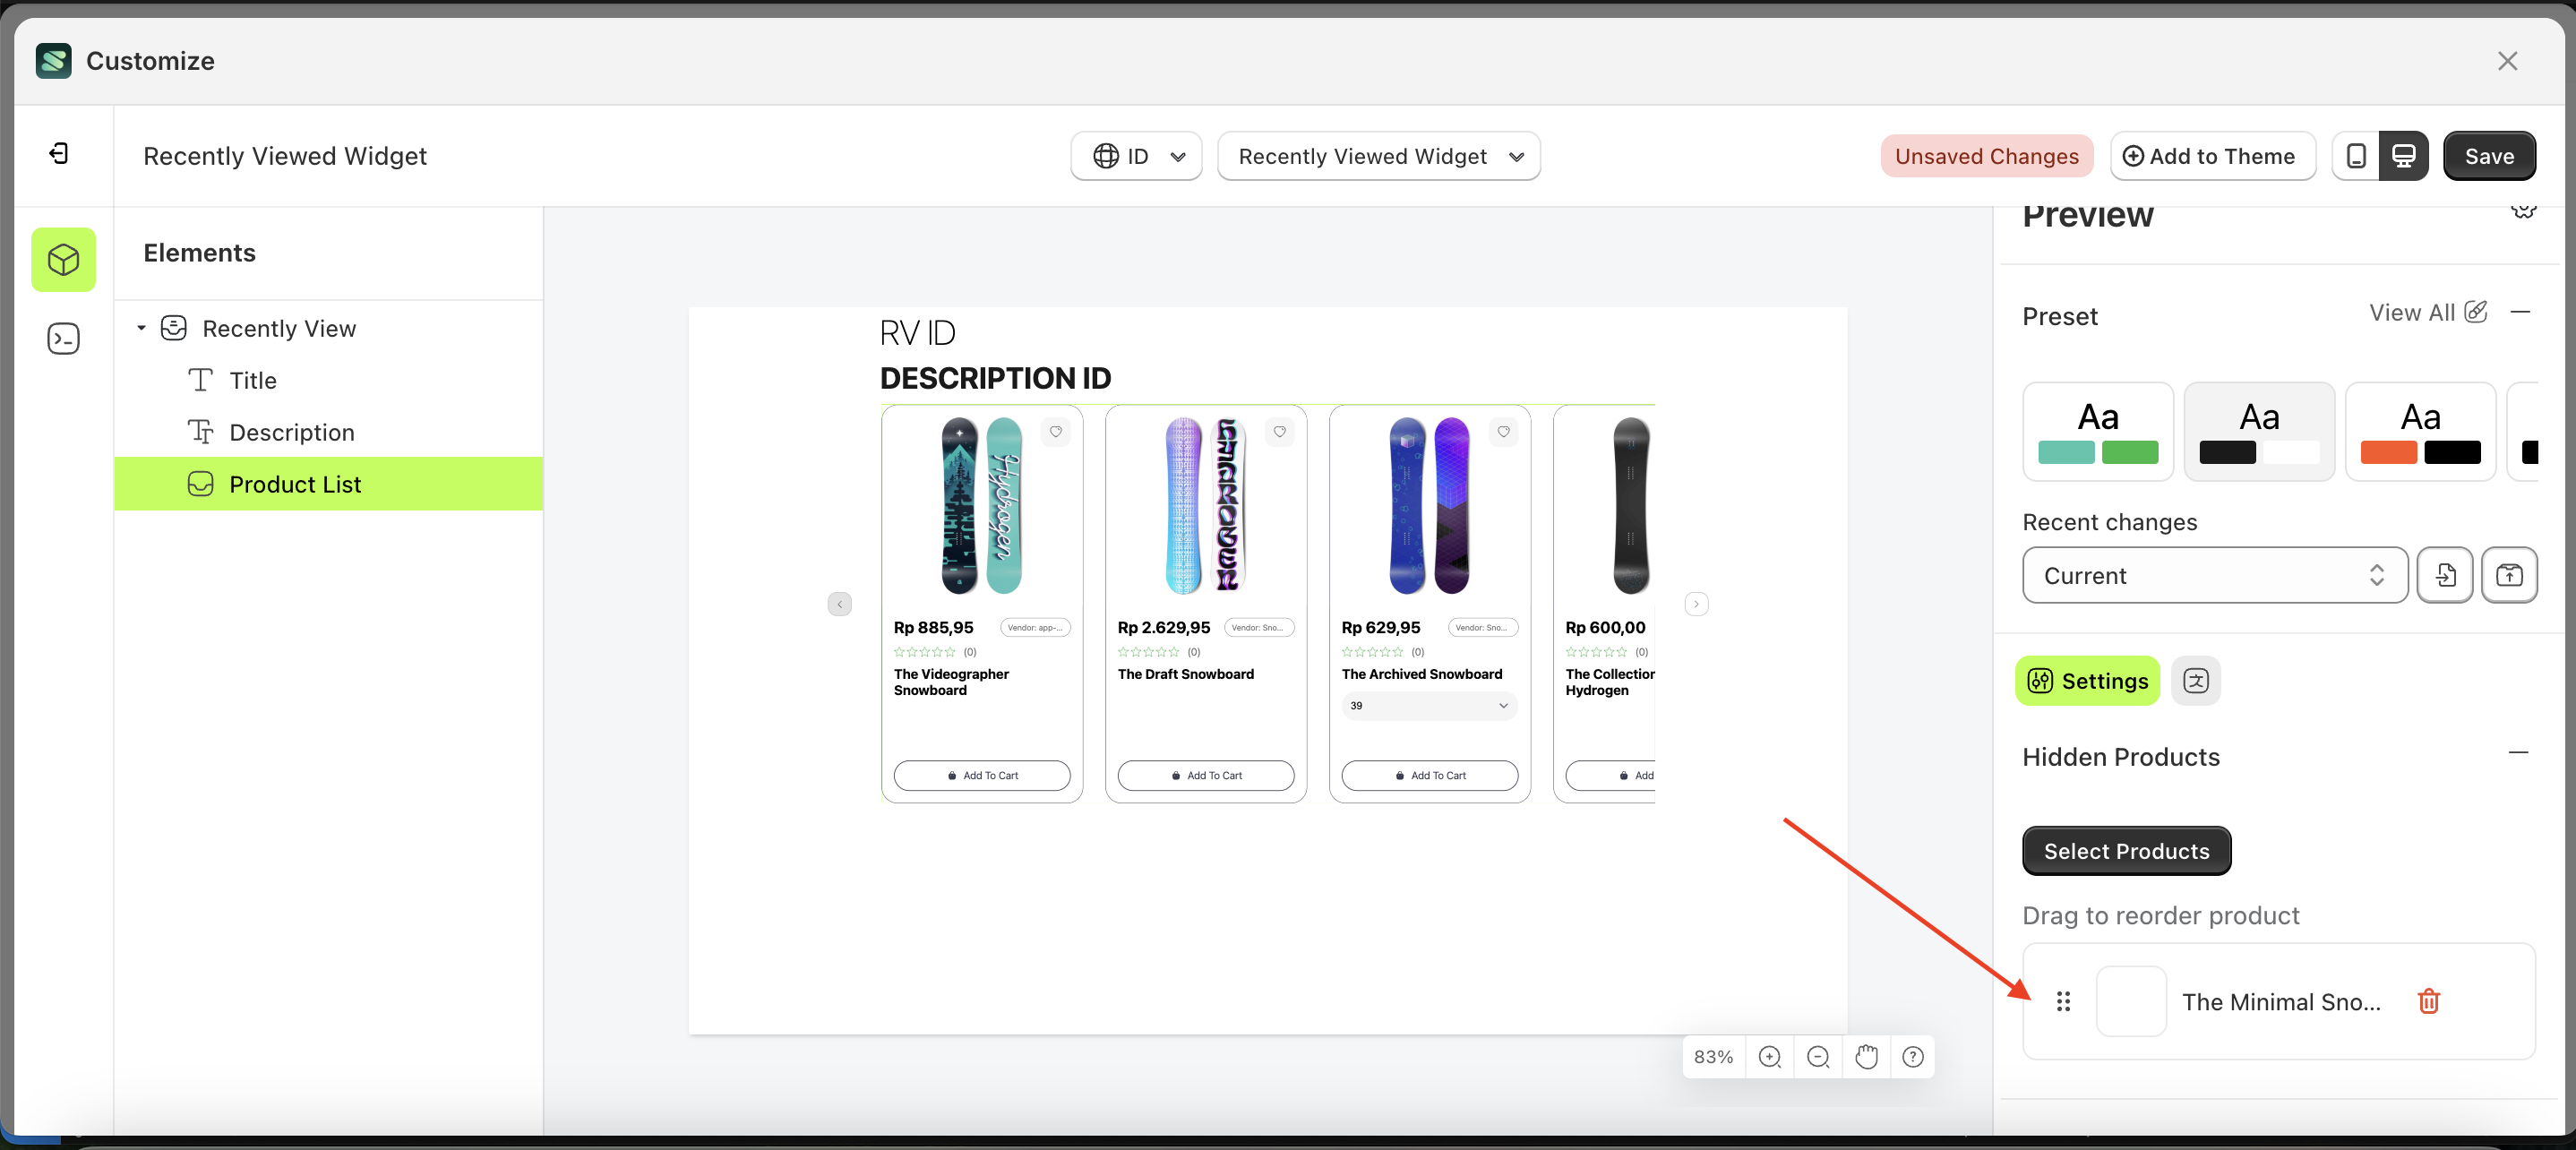
Task: Activate the hand pan tool
Action: [1865, 1057]
